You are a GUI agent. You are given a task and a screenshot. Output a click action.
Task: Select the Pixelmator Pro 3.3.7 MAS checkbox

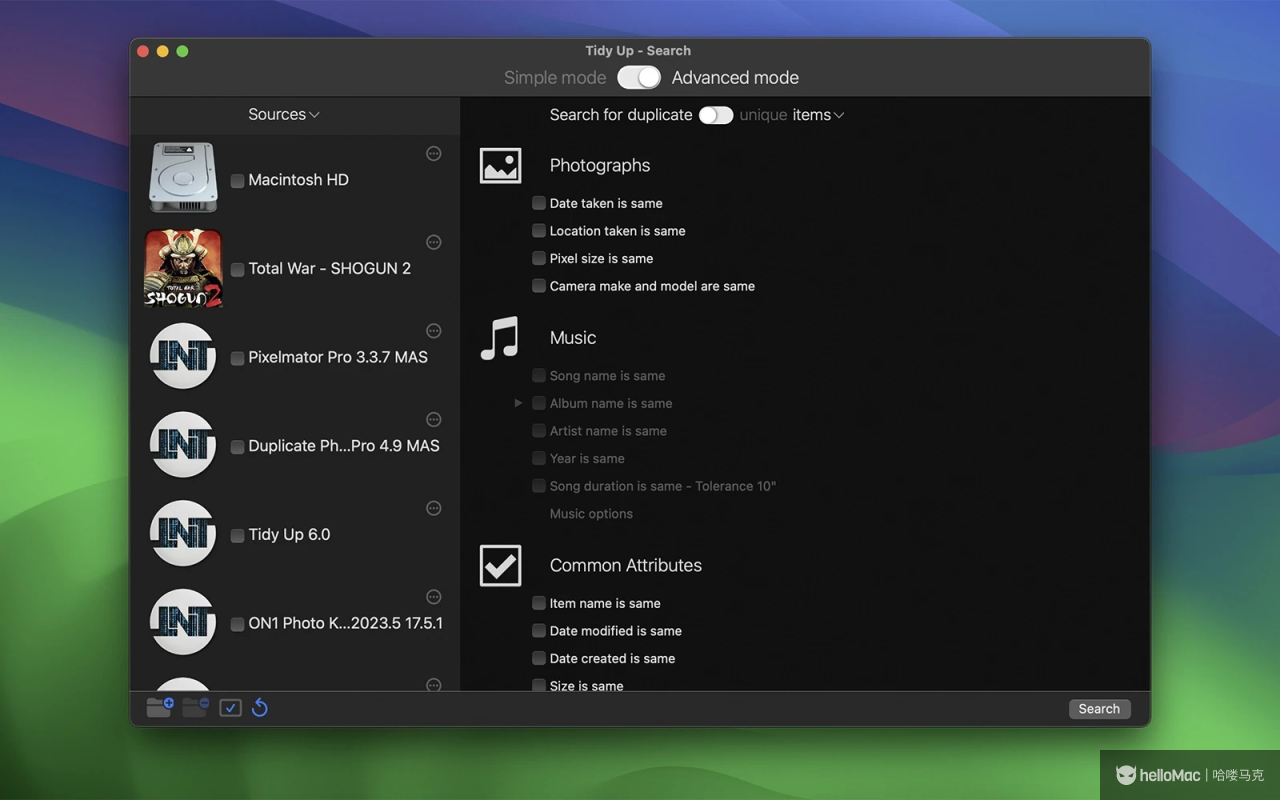[x=237, y=358]
